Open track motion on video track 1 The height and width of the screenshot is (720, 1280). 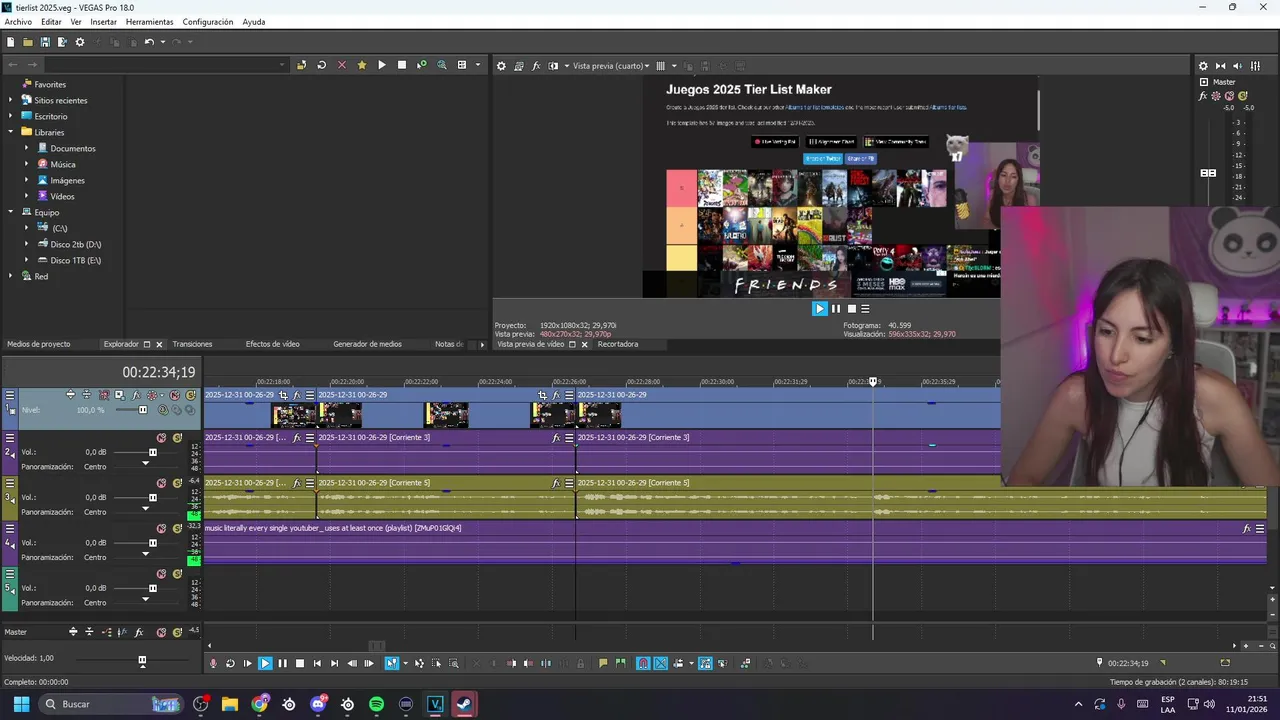click(x=119, y=395)
